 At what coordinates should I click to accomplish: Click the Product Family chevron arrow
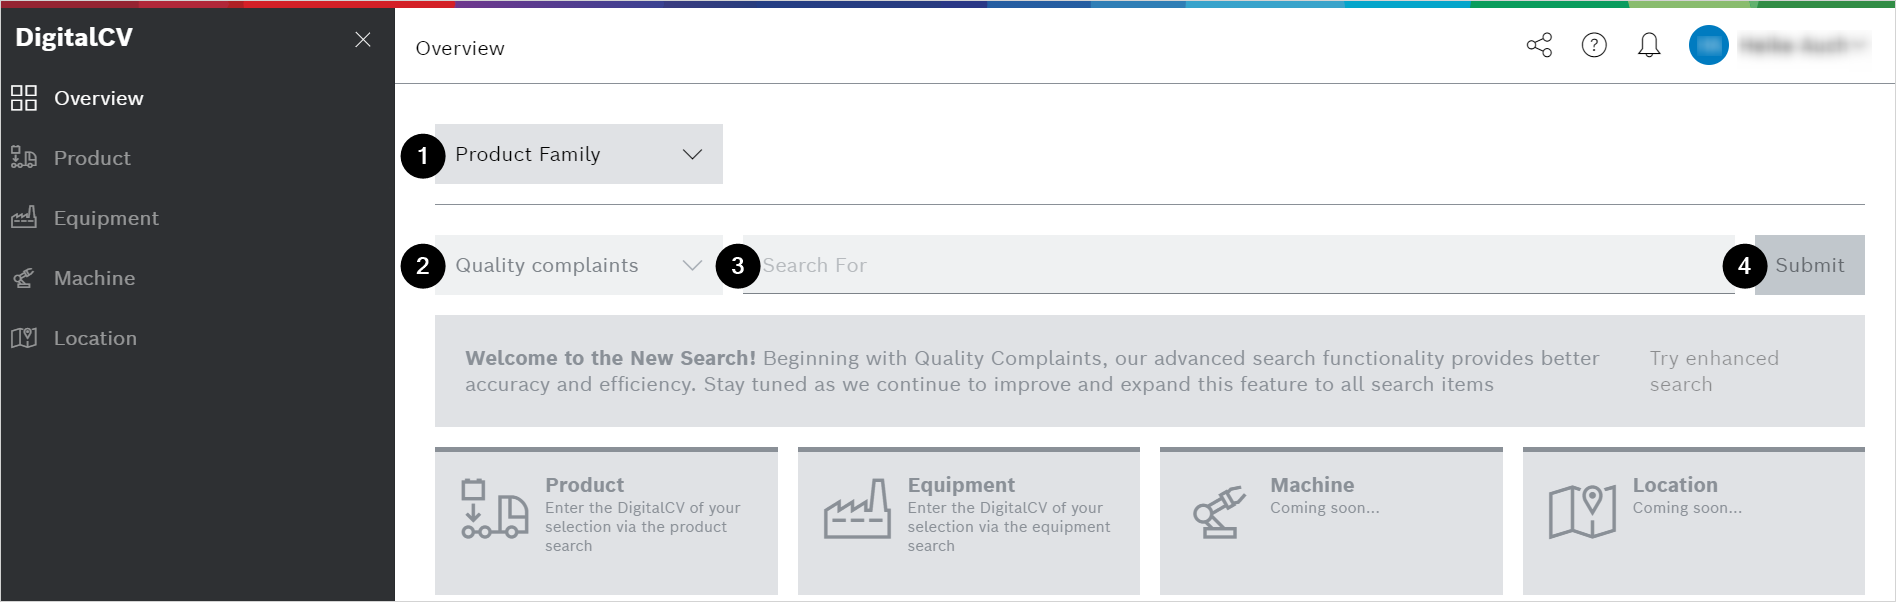point(692,154)
